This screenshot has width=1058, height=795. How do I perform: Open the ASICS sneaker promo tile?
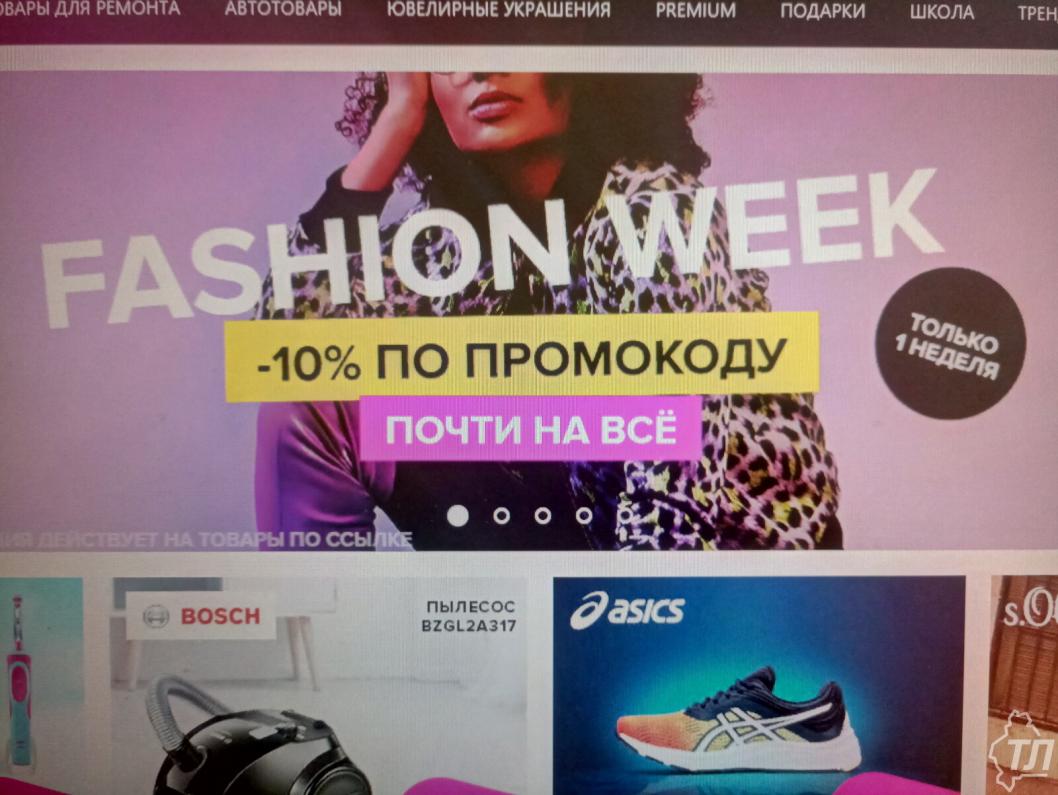click(759, 686)
